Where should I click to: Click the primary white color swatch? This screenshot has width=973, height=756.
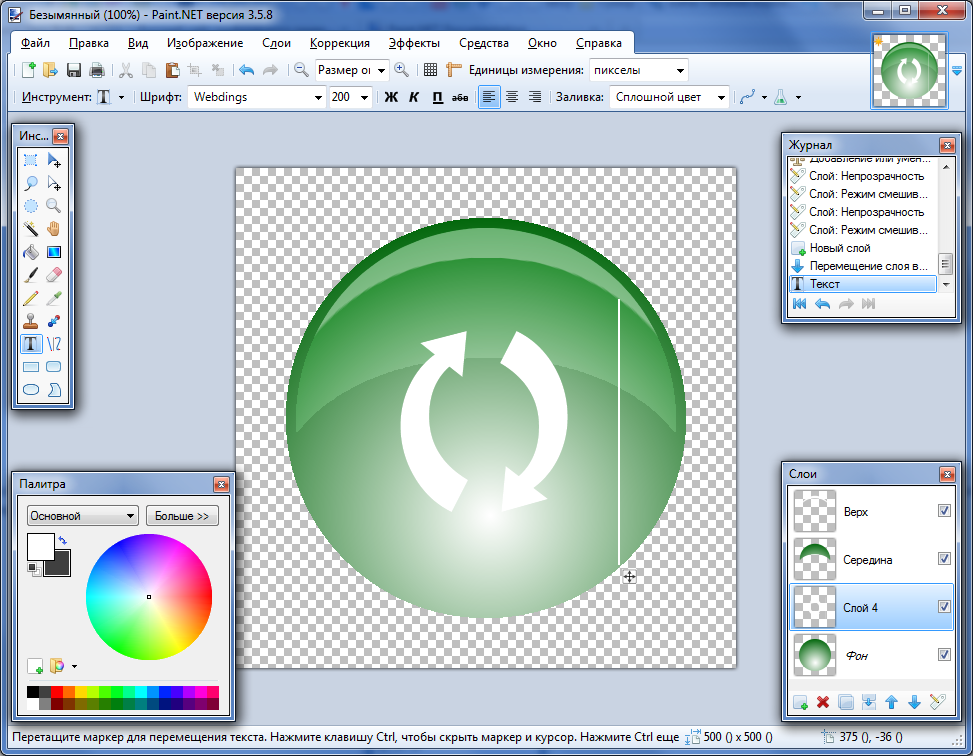pyautogui.click(x=40, y=547)
